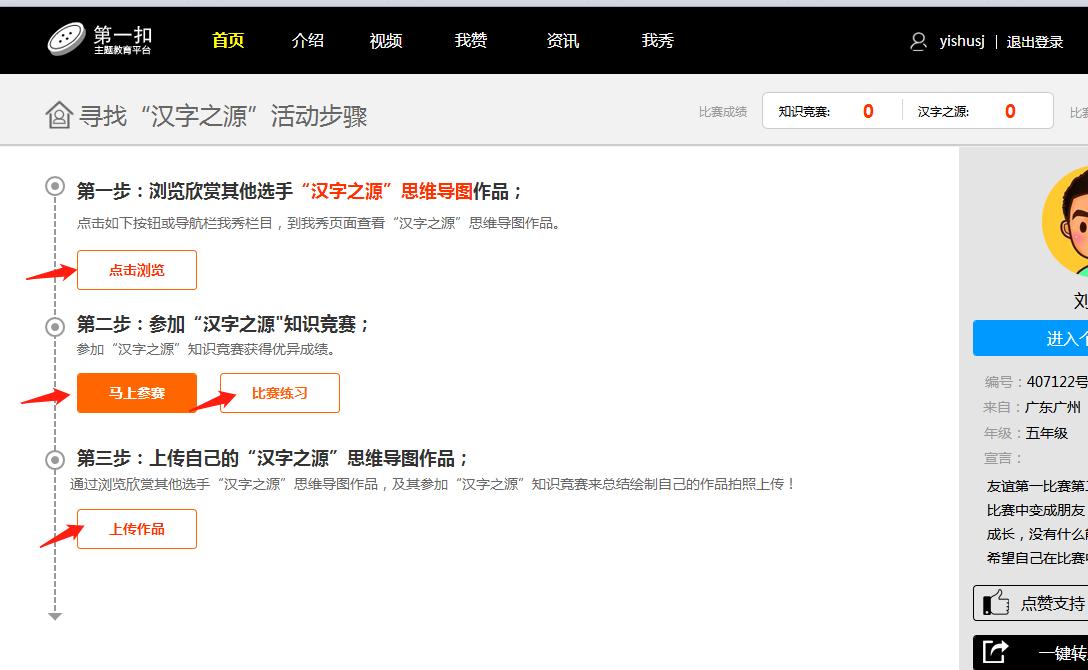Click the down arrow ending the steps timeline
The image size is (1088, 670).
point(55,616)
